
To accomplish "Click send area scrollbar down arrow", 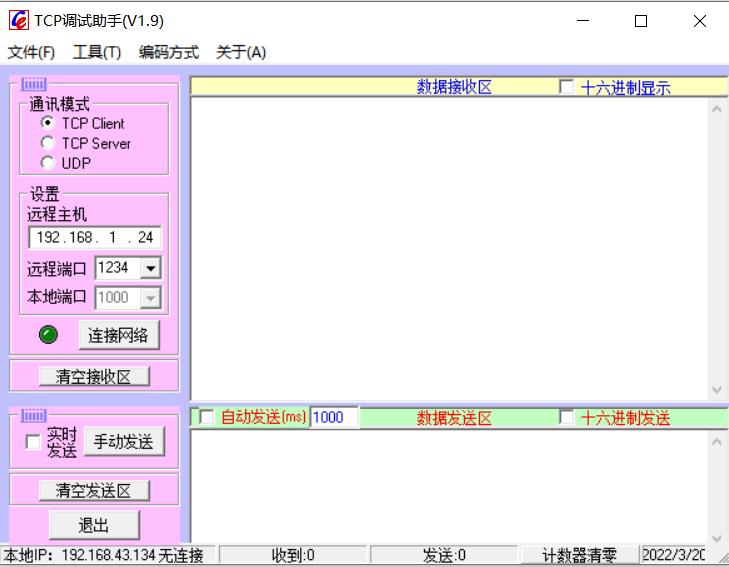I will pyautogui.click(x=716, y=537).
